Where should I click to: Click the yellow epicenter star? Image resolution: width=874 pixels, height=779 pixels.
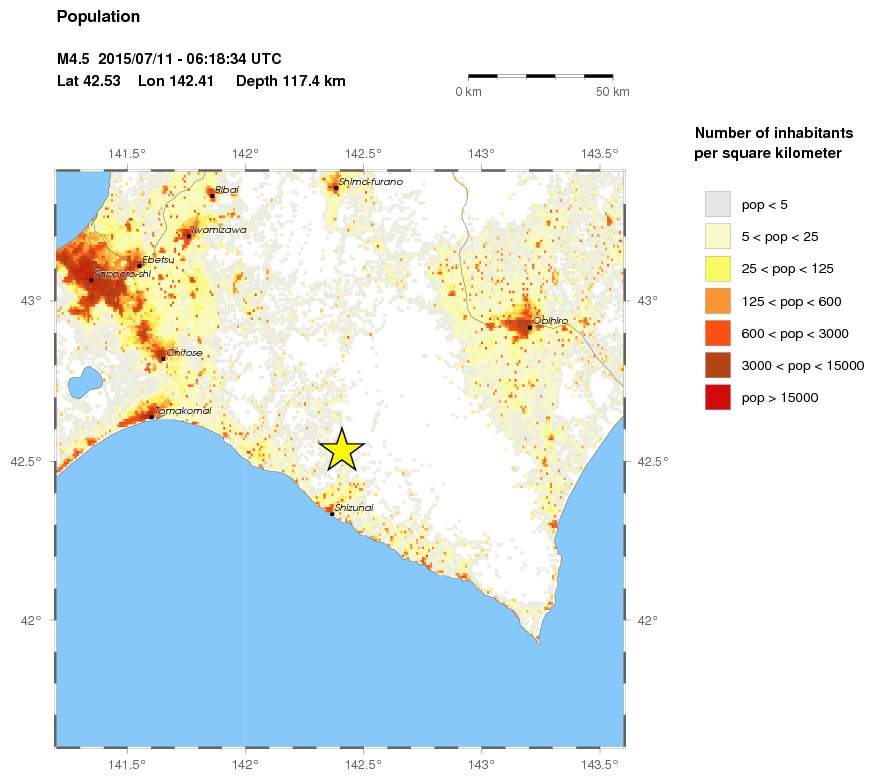pos(342,449)
